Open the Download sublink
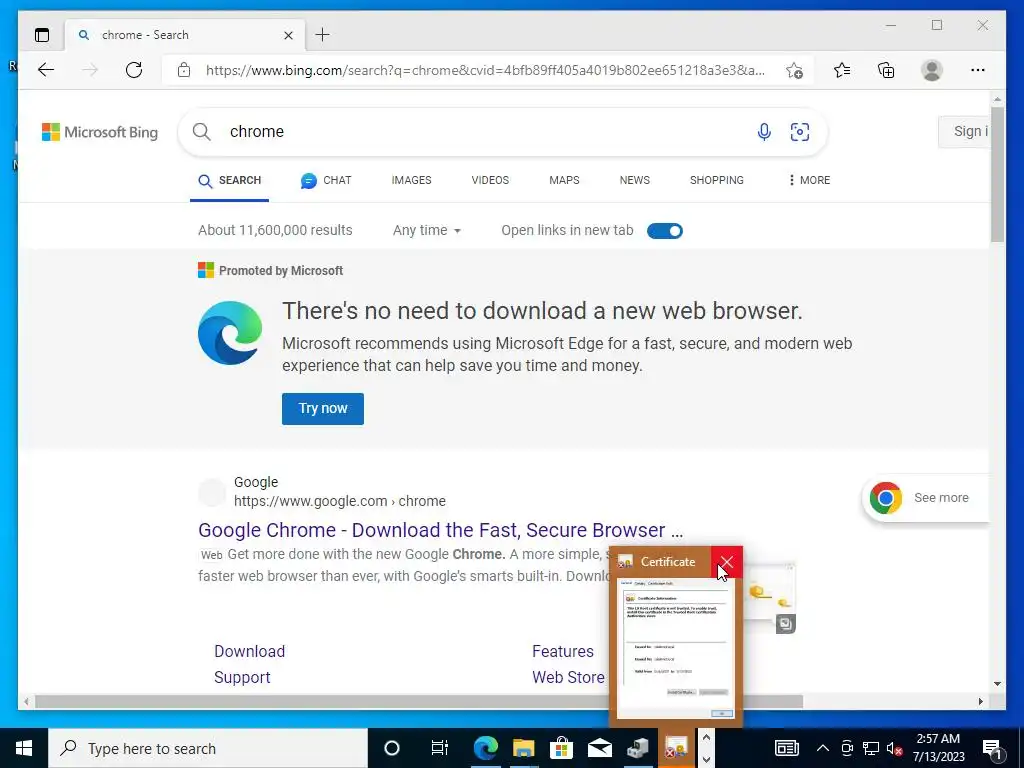The width and height of the screenshot is (1024, 768). tap(249, 651)
